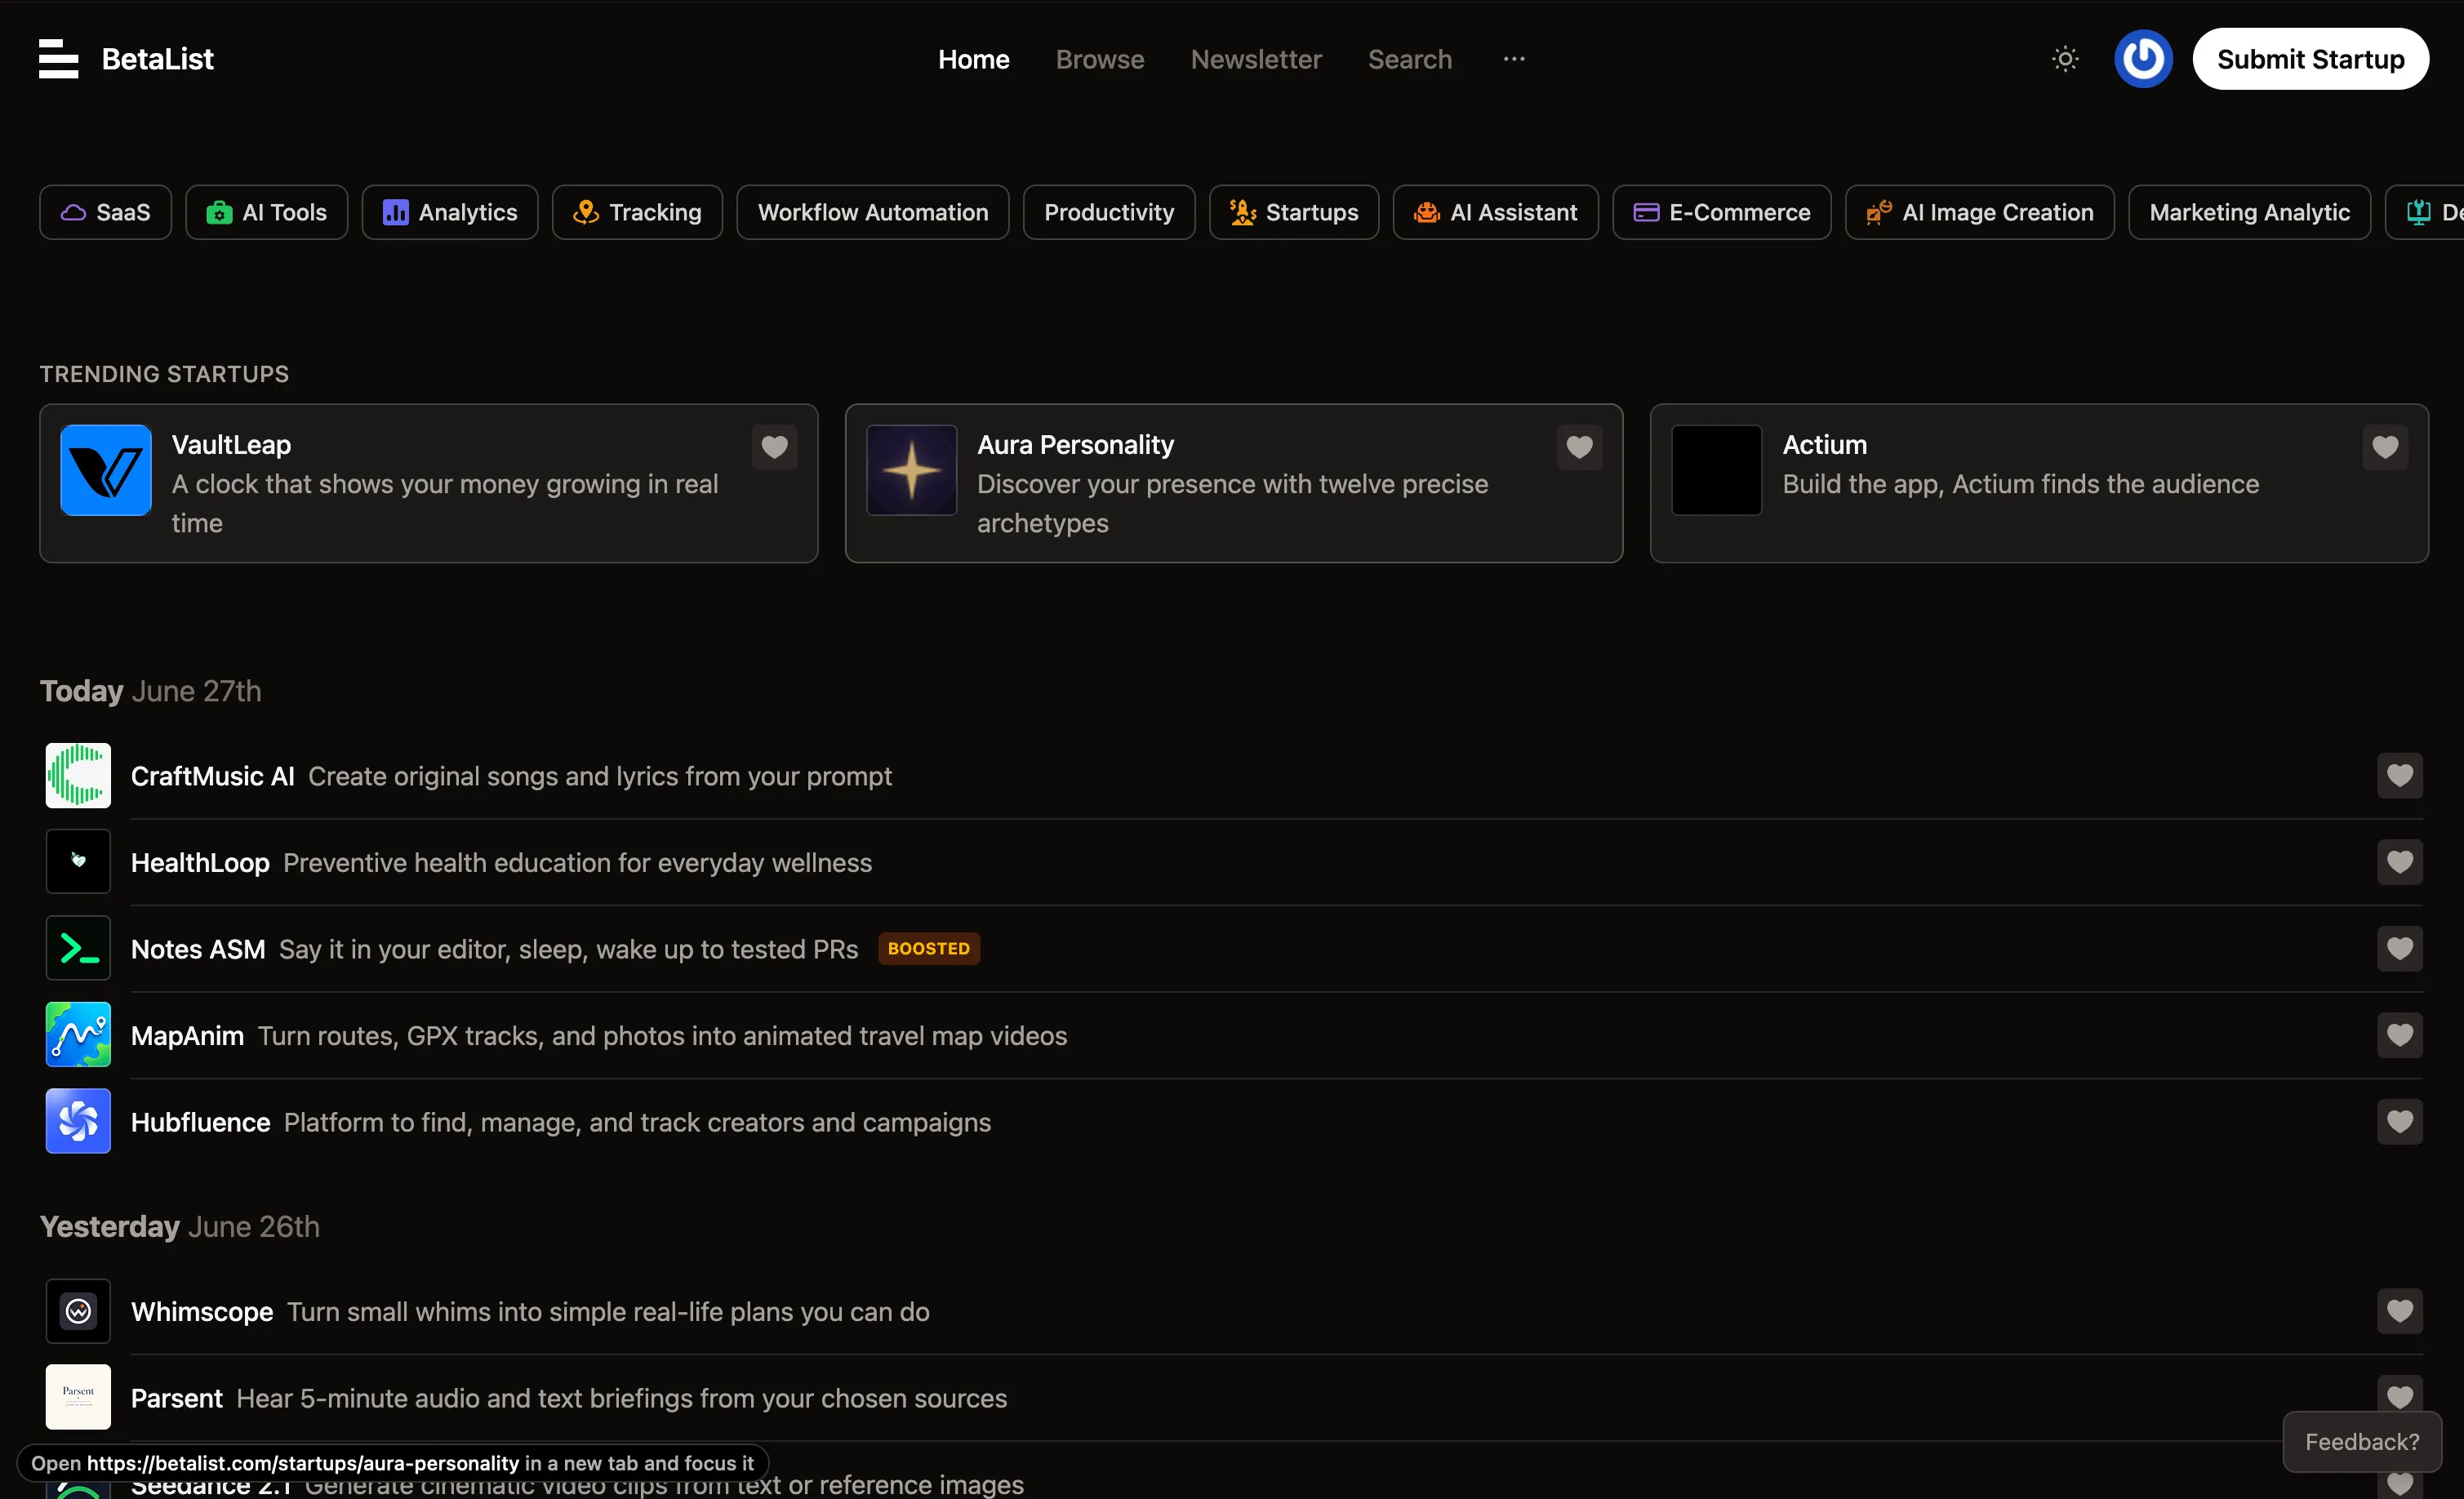
Task: Open the blue user profile avatar
Action: (2143, 59)
